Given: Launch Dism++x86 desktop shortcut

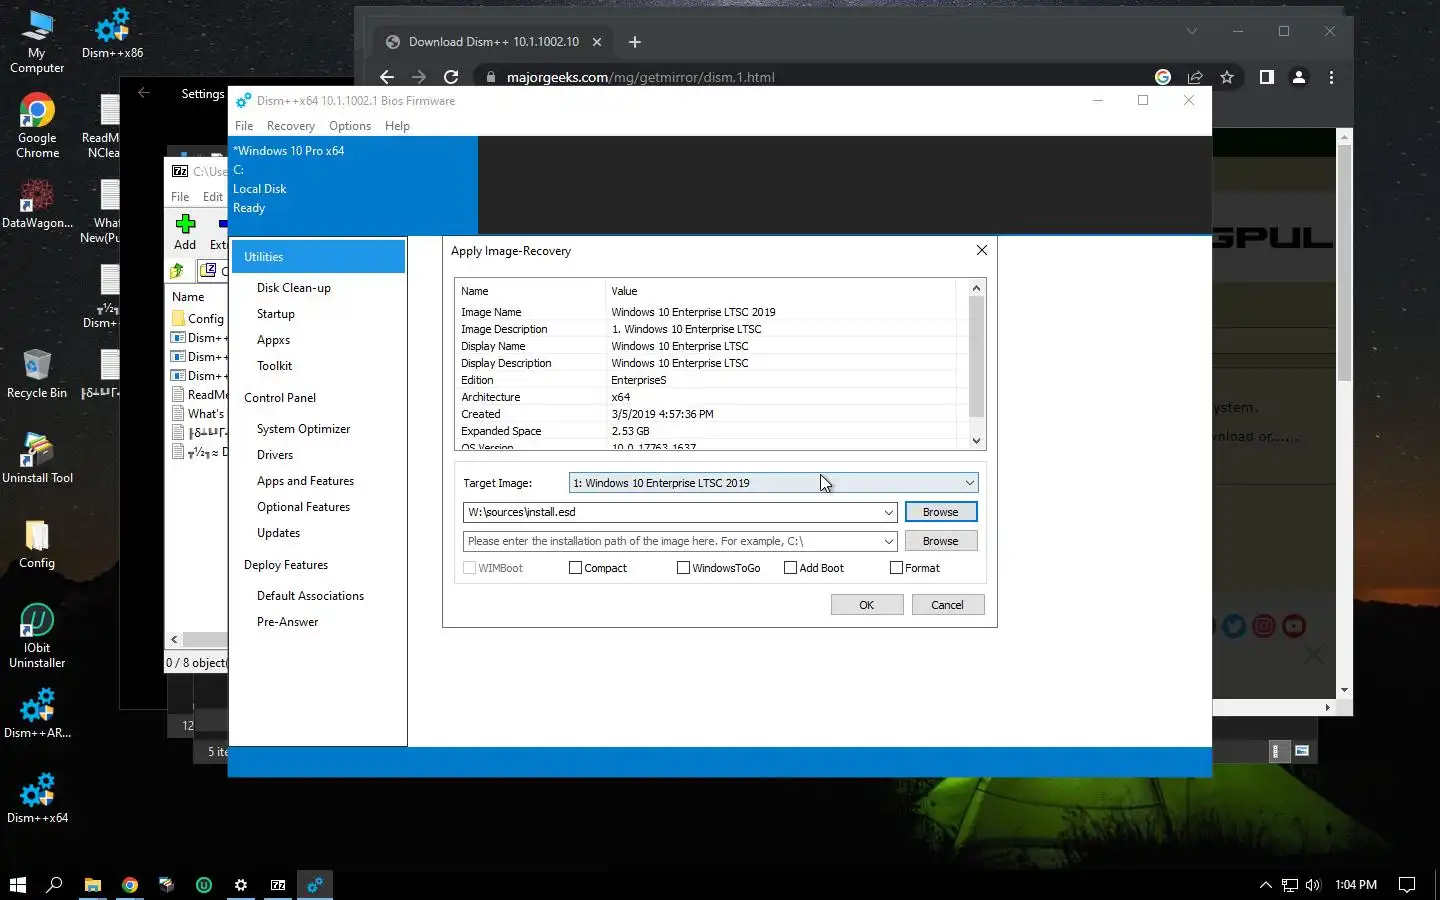Looking at the screenshot, I should click(112, 33).
